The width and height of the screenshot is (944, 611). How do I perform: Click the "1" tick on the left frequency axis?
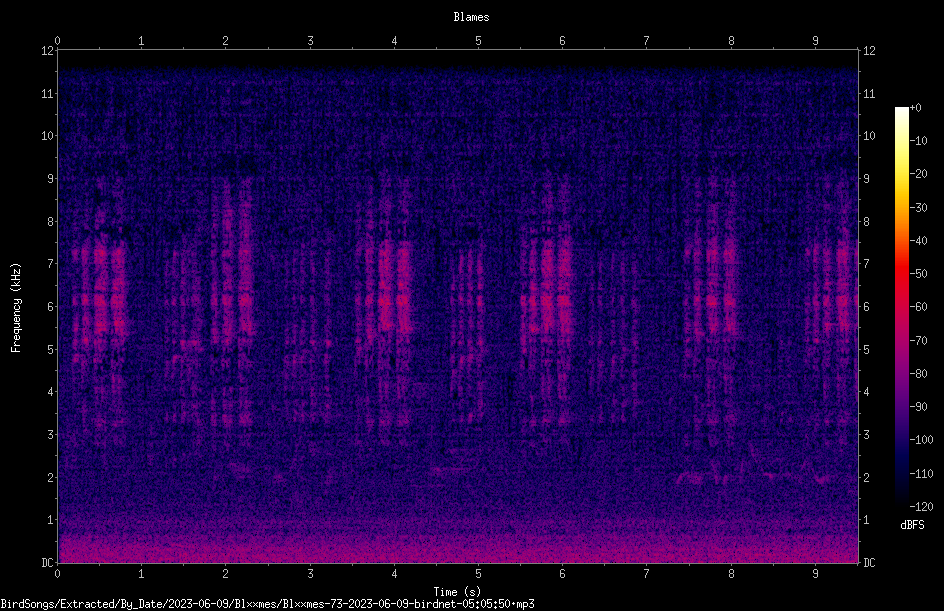pyautogui.click(x=50, y=520)
